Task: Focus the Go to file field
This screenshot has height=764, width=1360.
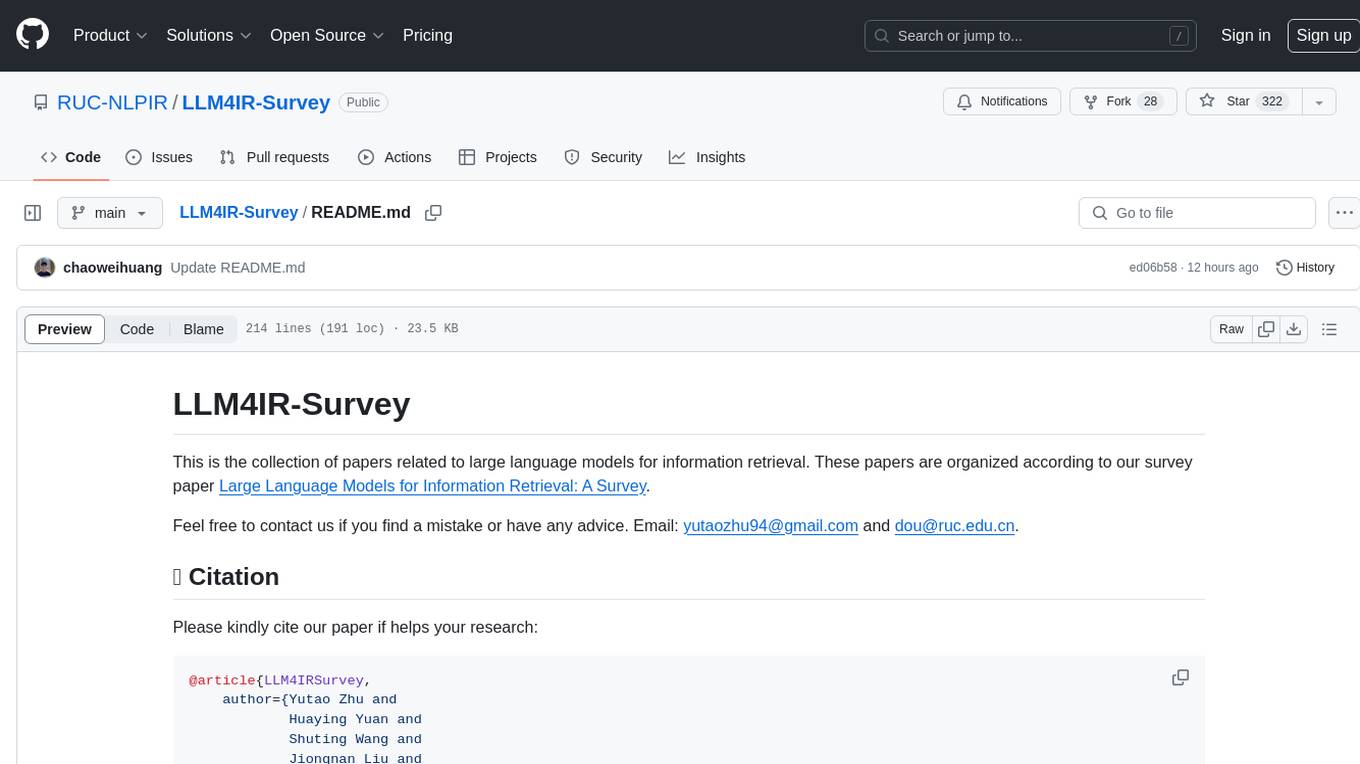Action: coord(1197,213)
